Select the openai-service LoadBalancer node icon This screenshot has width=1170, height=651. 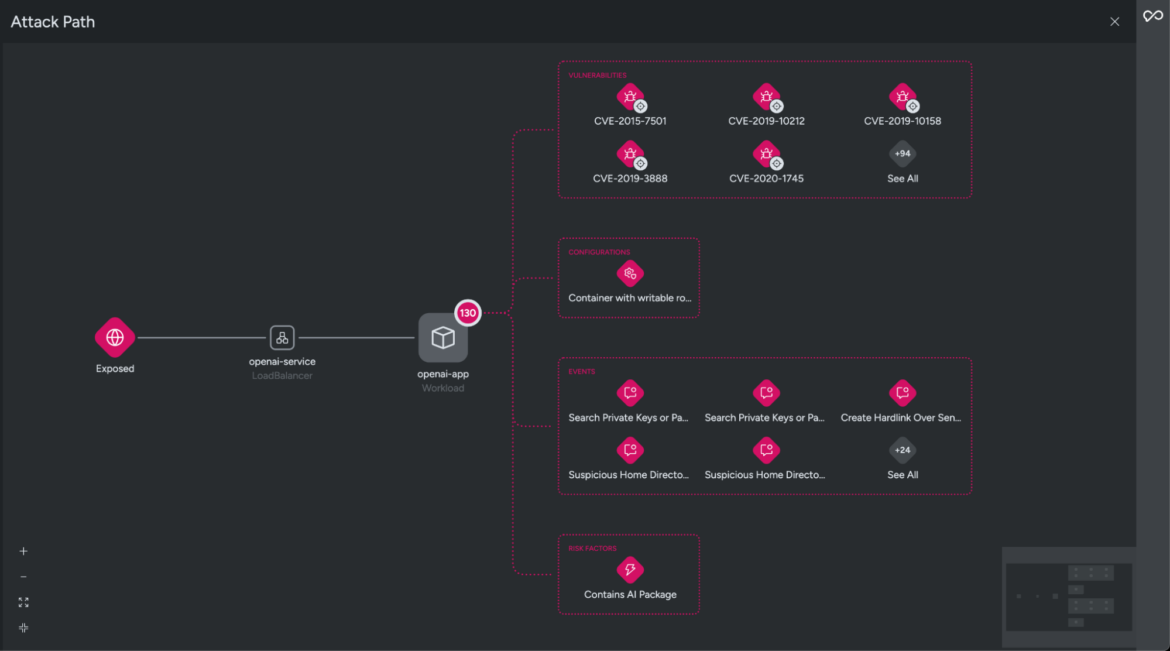coord(282,337)
